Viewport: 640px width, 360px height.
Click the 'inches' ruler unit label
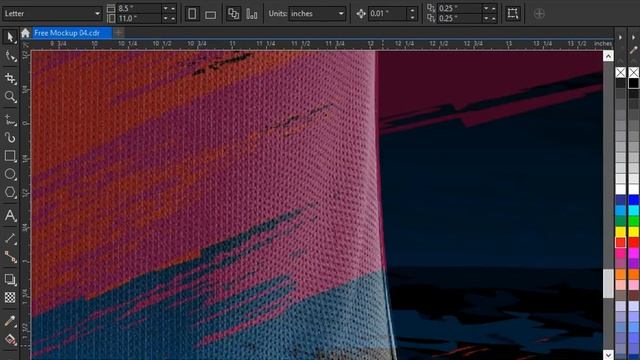[603, 43]
